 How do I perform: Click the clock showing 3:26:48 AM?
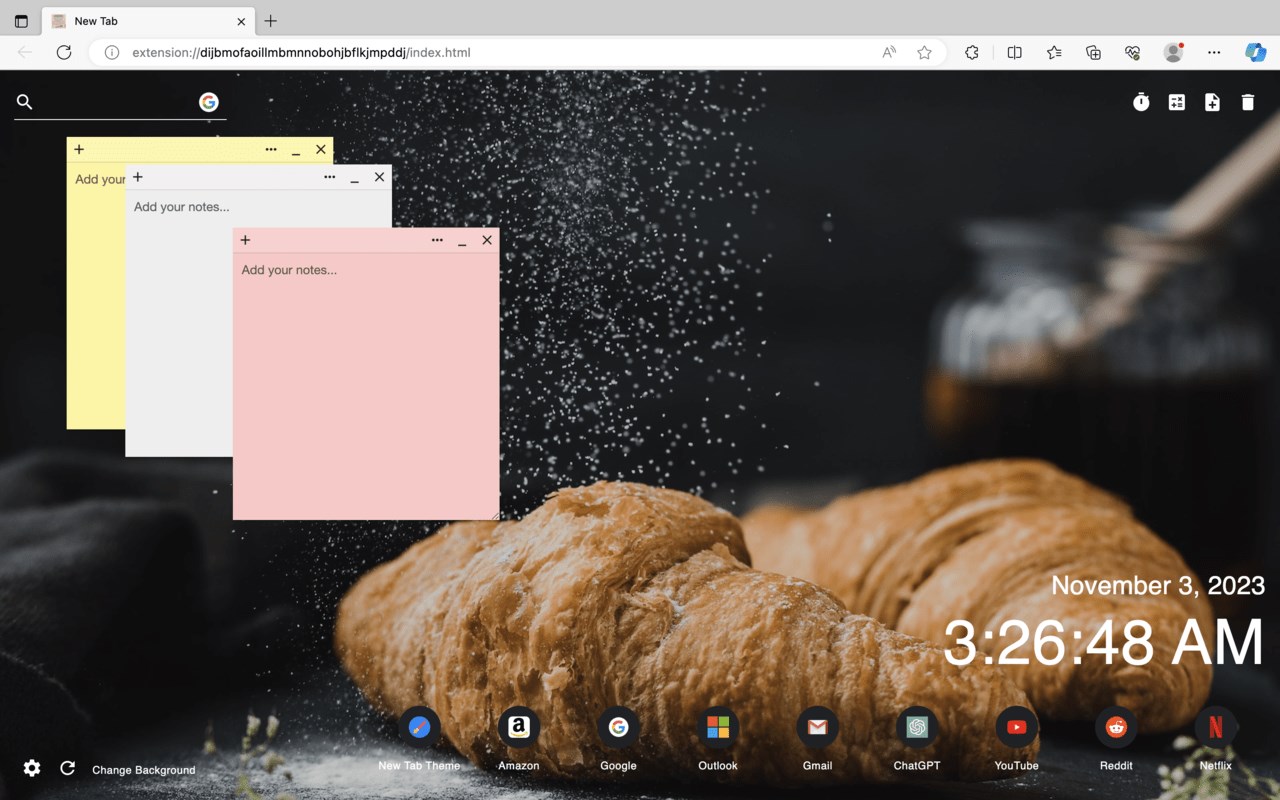tap(1104, 642)
